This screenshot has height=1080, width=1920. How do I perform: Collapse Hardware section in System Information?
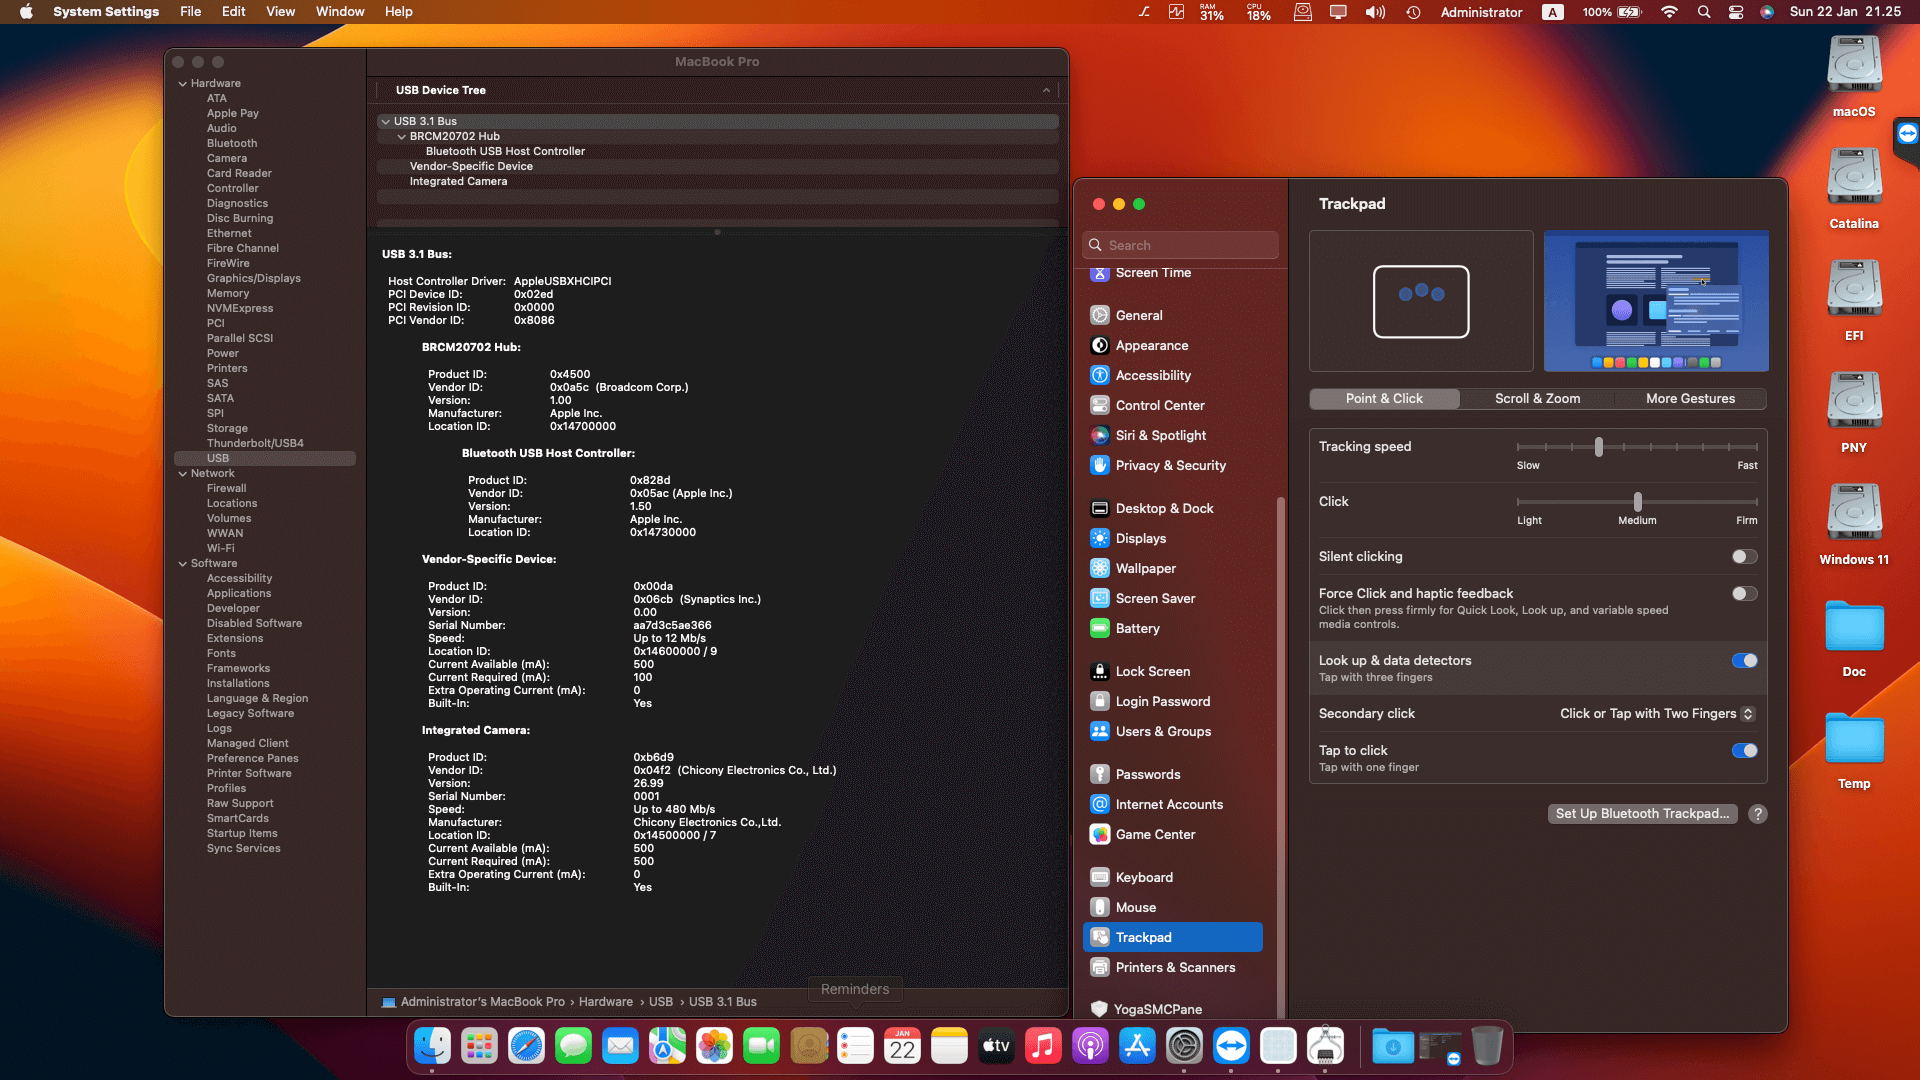(x=183, y=84)
